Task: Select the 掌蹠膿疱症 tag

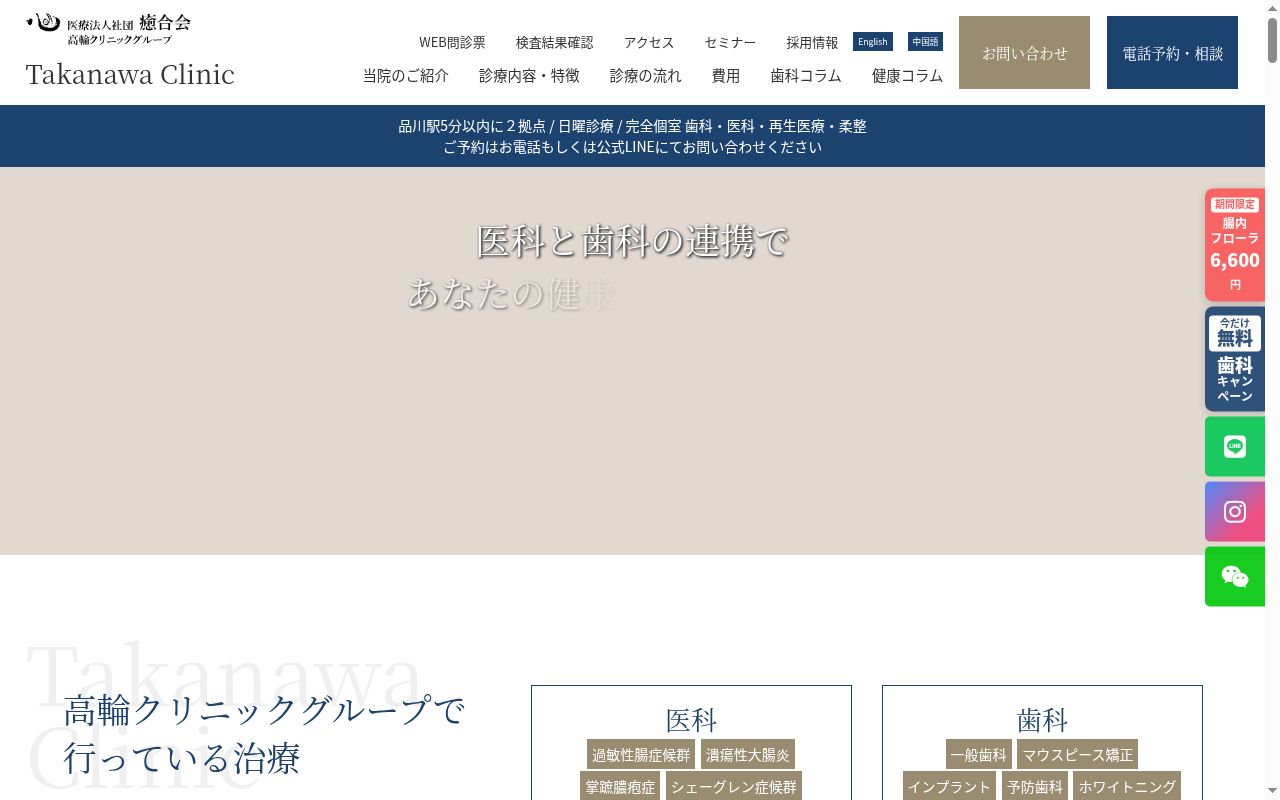Action: click(620, 786)
